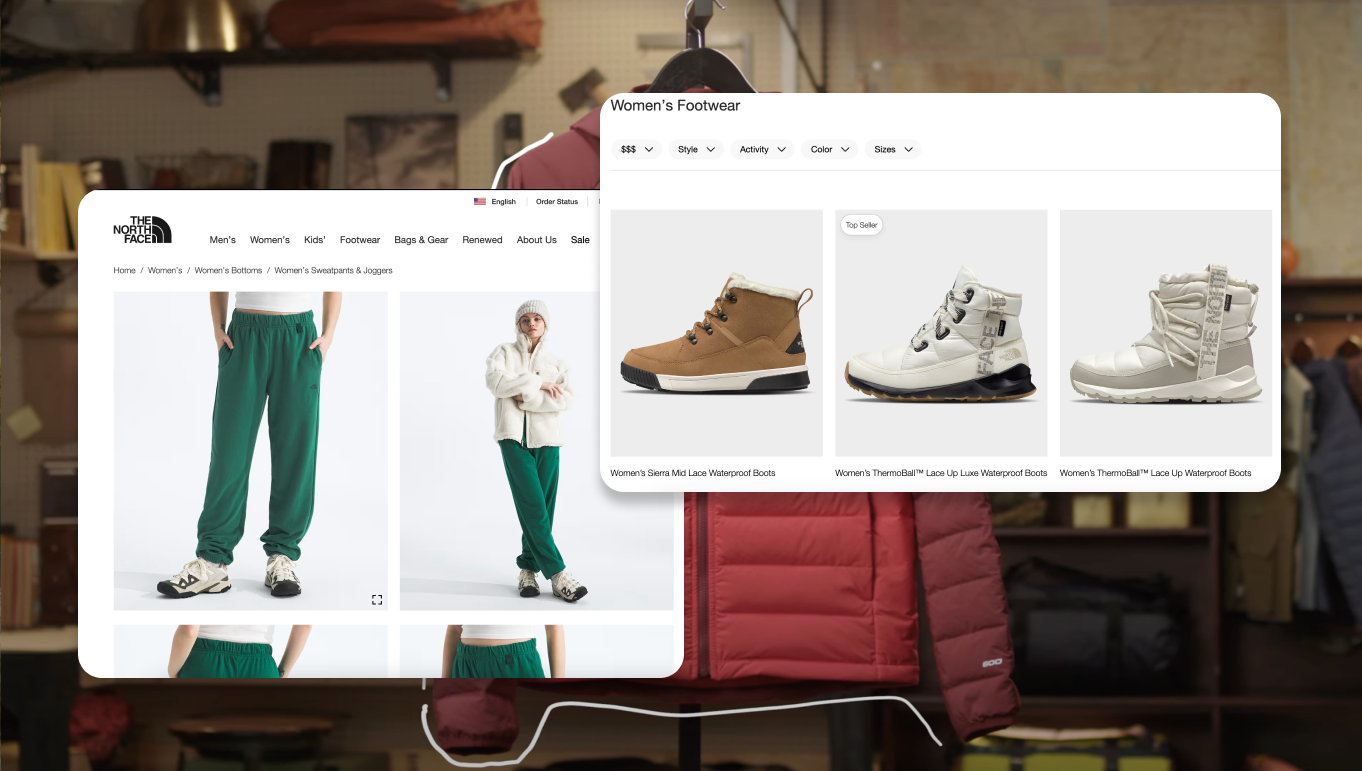Open the $$$ price filter dropdown
The image size is (1362, 771).
(636, 149)
